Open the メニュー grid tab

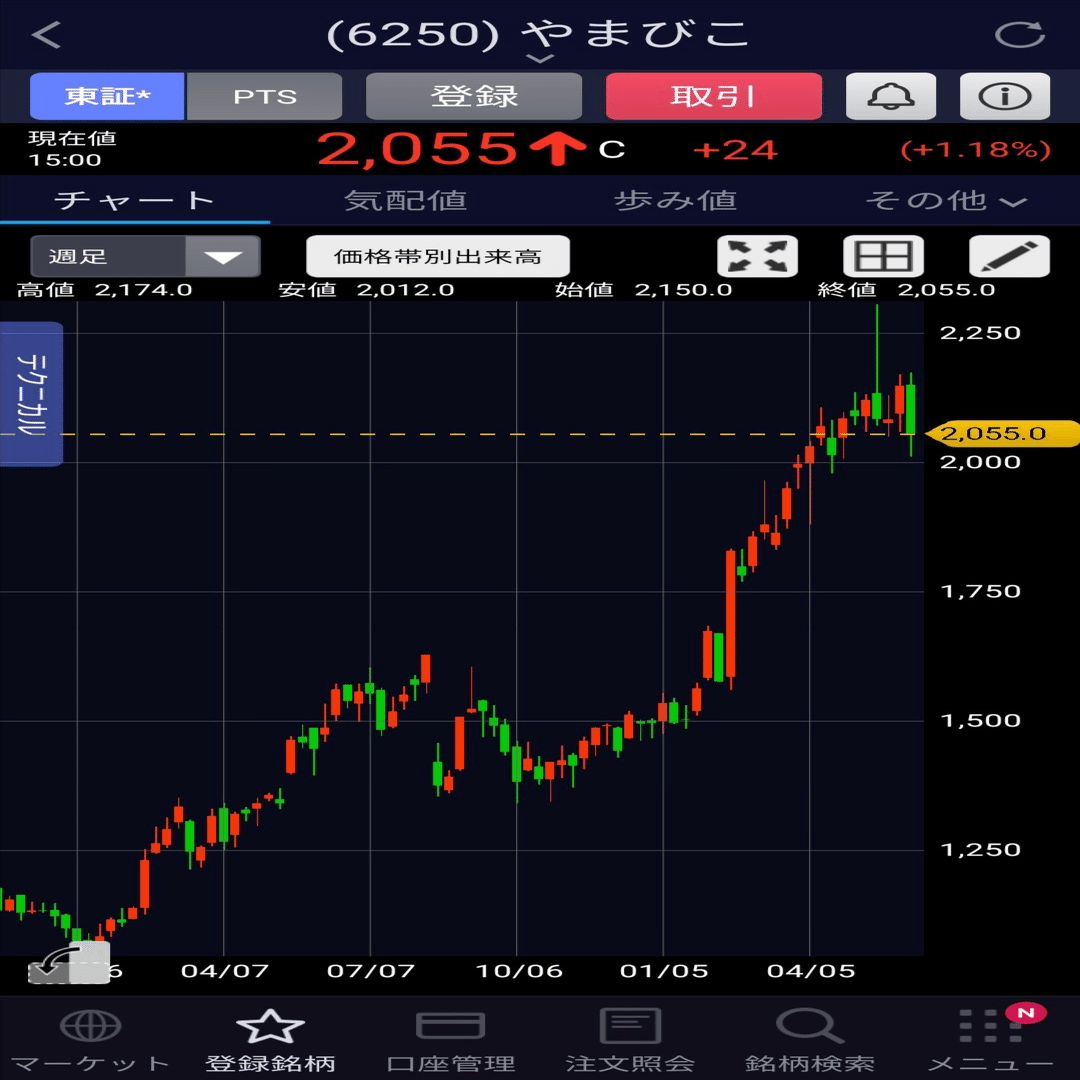[x=990, y=1041]
